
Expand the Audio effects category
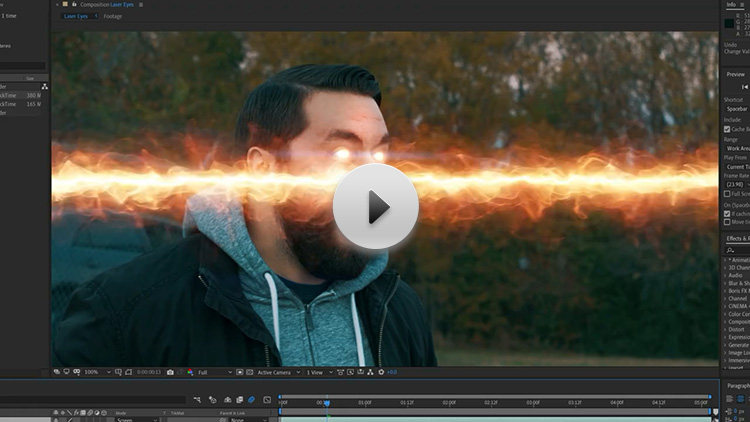click(x=725, y=275)
